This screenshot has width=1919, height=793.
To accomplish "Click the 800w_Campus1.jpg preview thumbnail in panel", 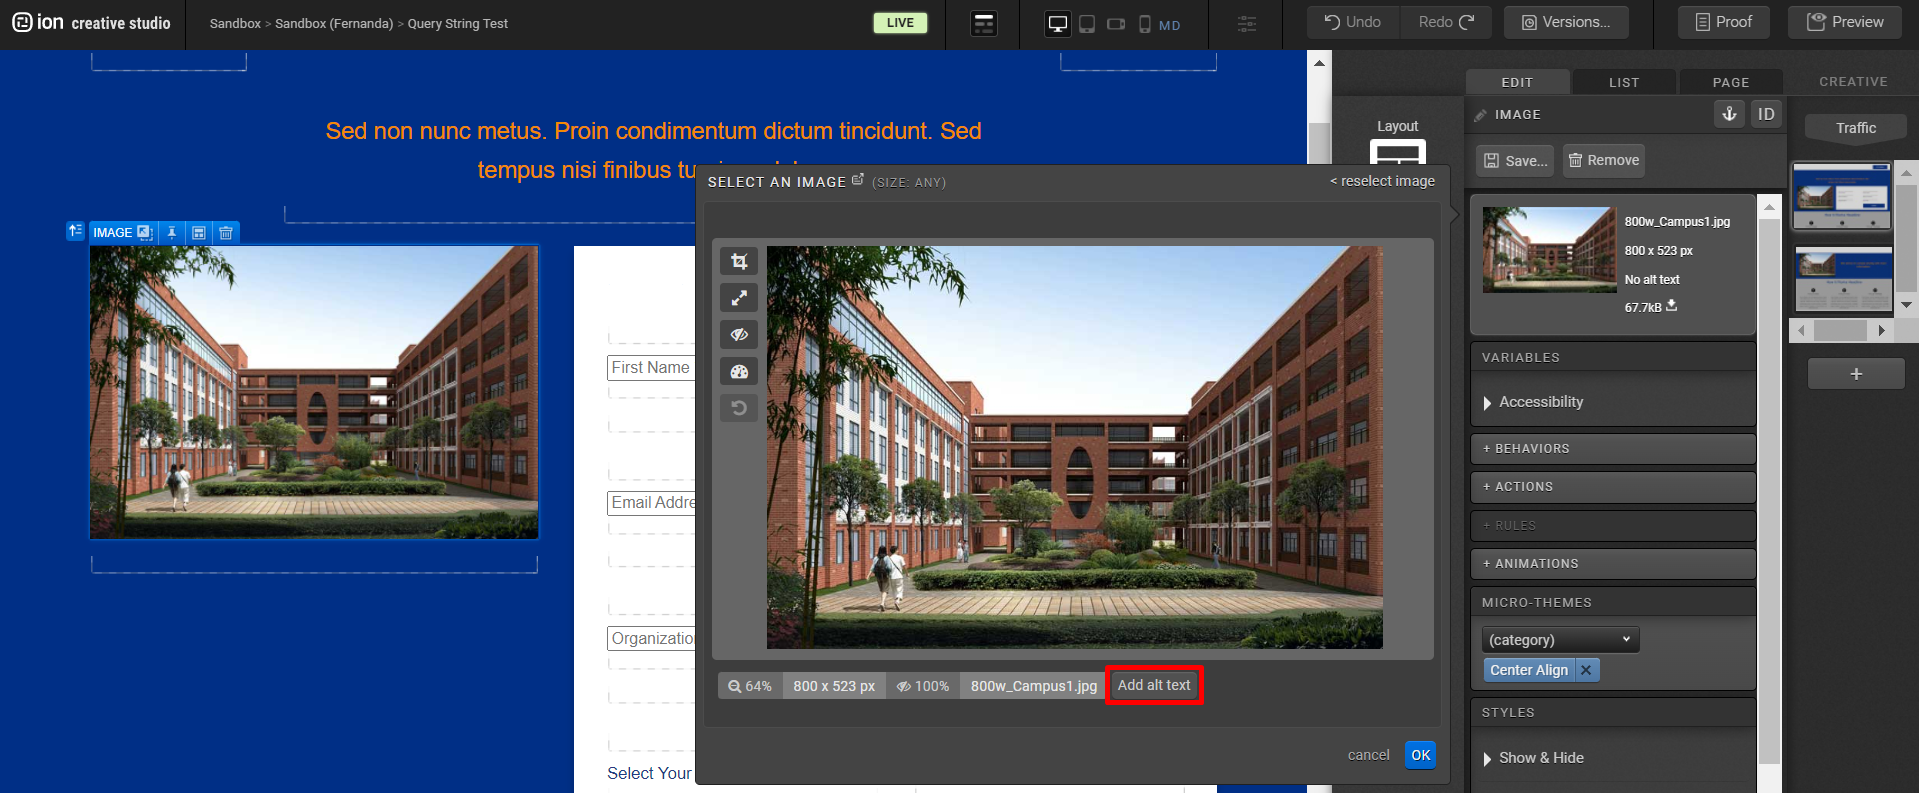I will (x=1549, y=250).
